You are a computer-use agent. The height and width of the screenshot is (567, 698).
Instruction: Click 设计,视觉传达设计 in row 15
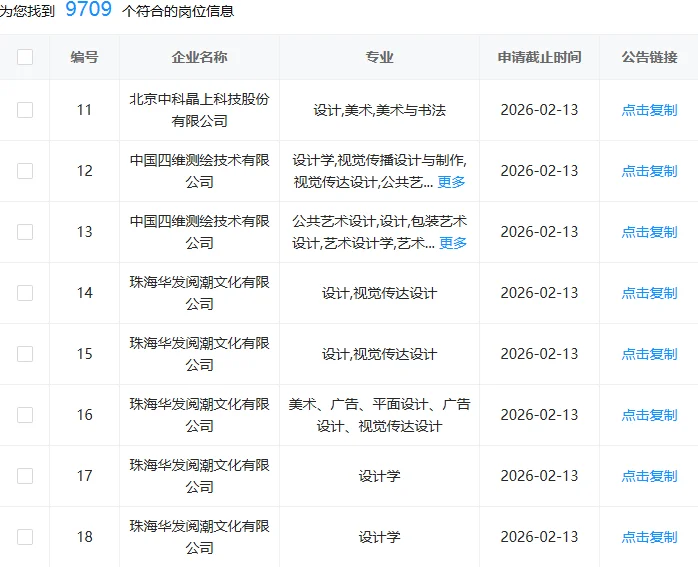(x=379, y=354)
